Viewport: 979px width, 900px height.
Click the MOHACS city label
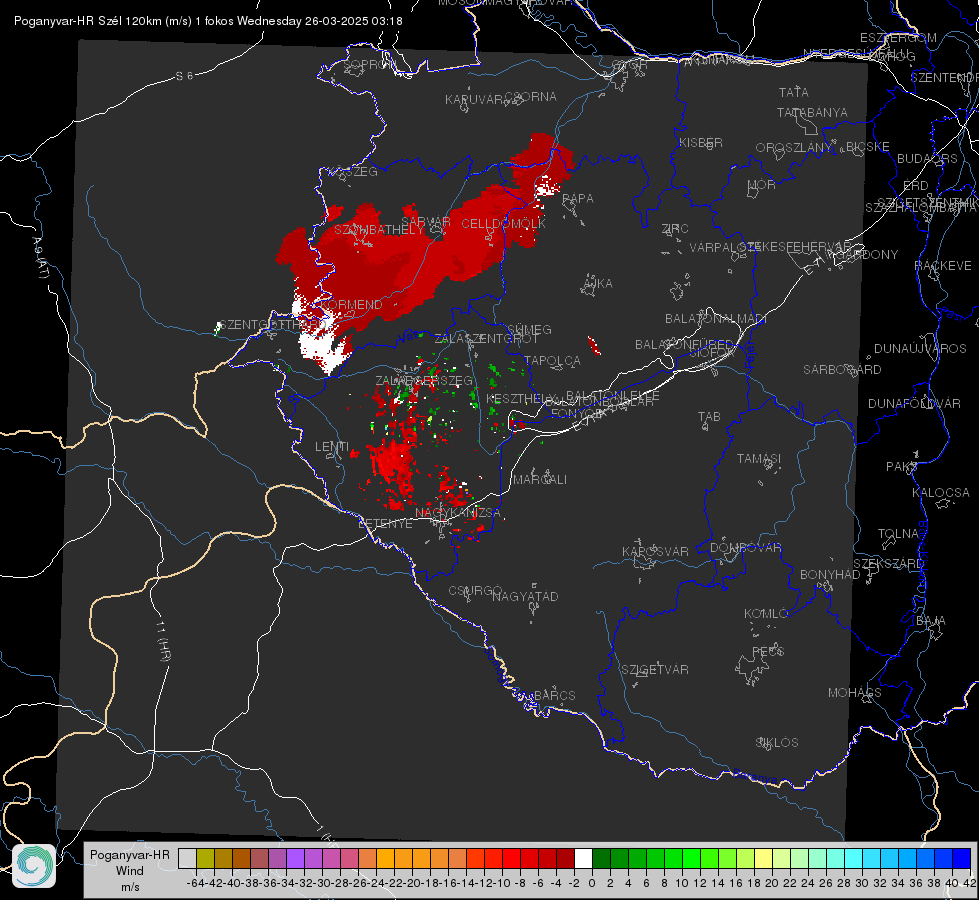point(855,693)
